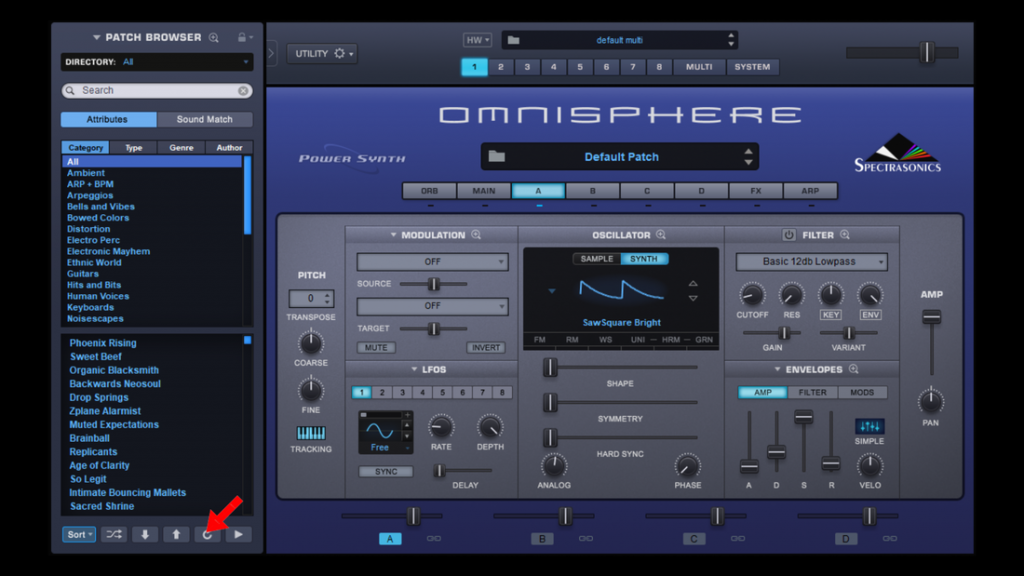The image size is (1024, 576).
Task: Toggle the modulation Invert button
Action: point(486,347)
